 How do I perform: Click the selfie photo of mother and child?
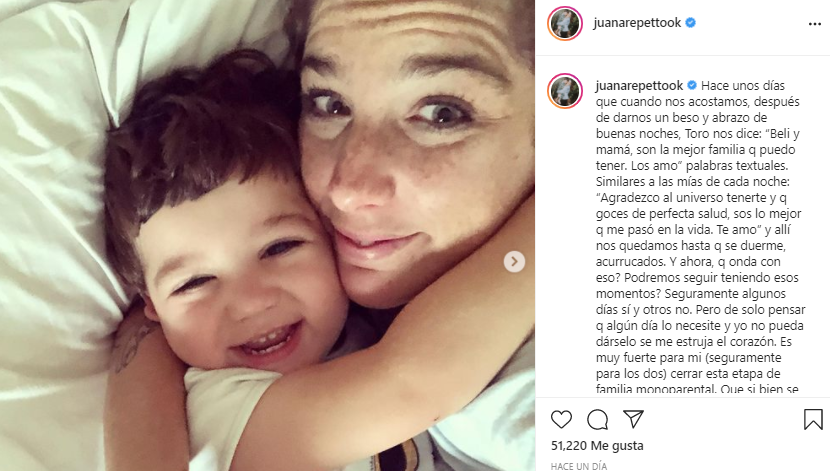(267, 236)
